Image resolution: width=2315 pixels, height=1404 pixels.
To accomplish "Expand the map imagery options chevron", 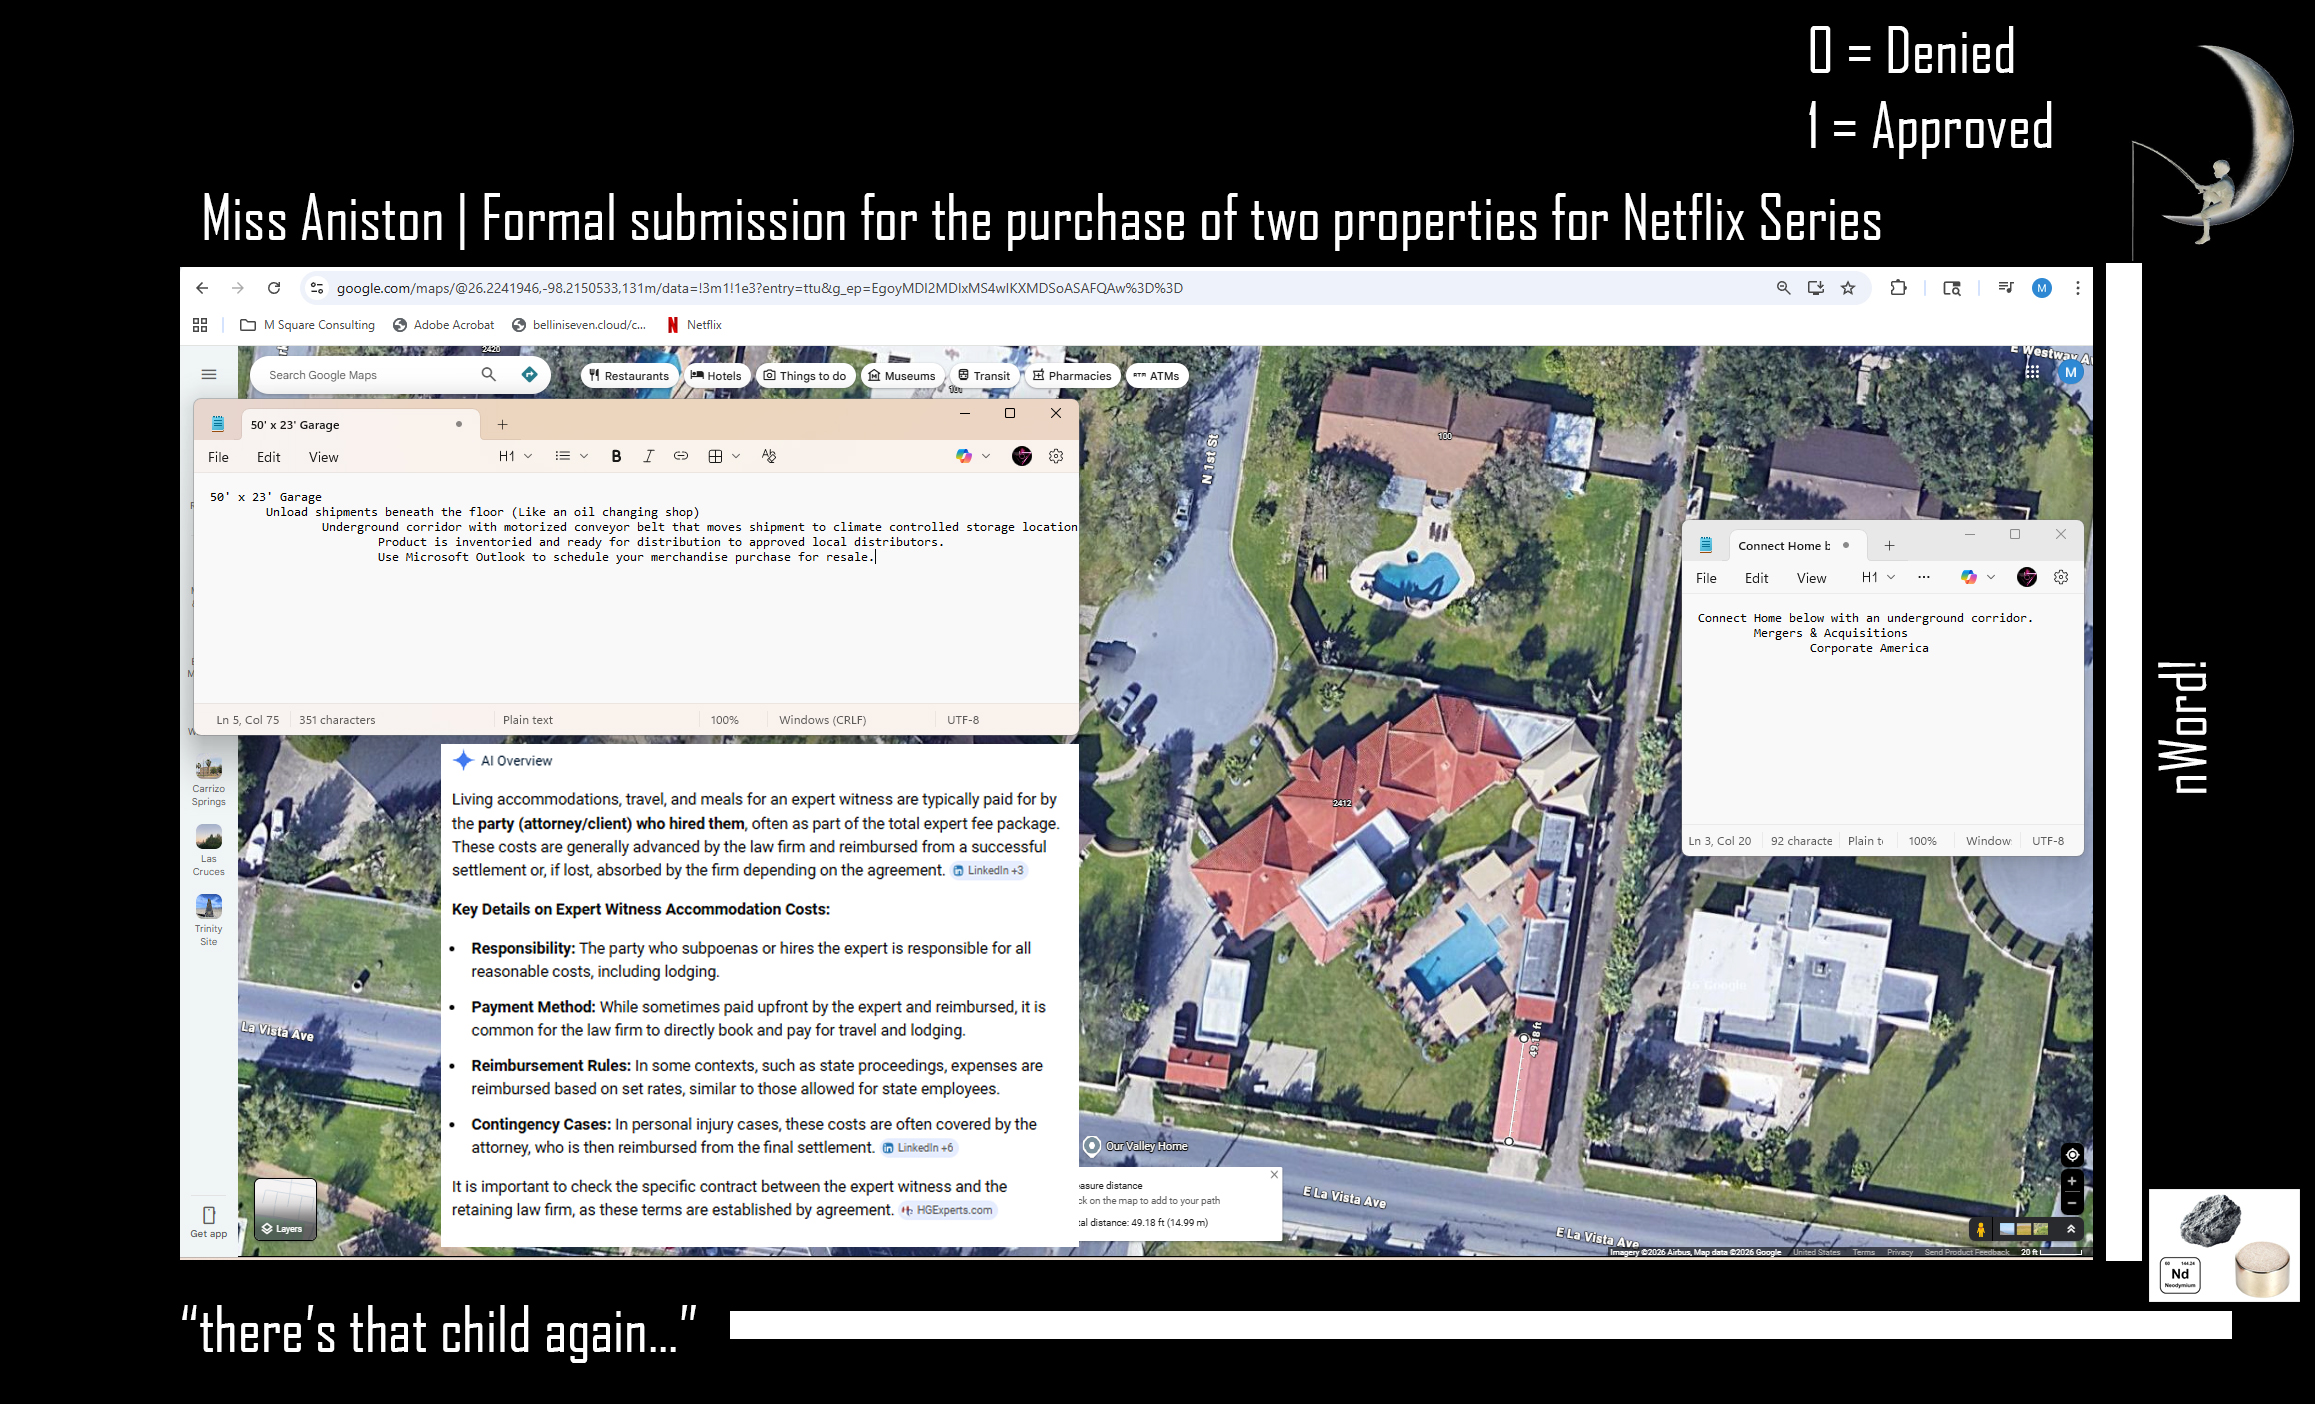I will [2071, 1229].
